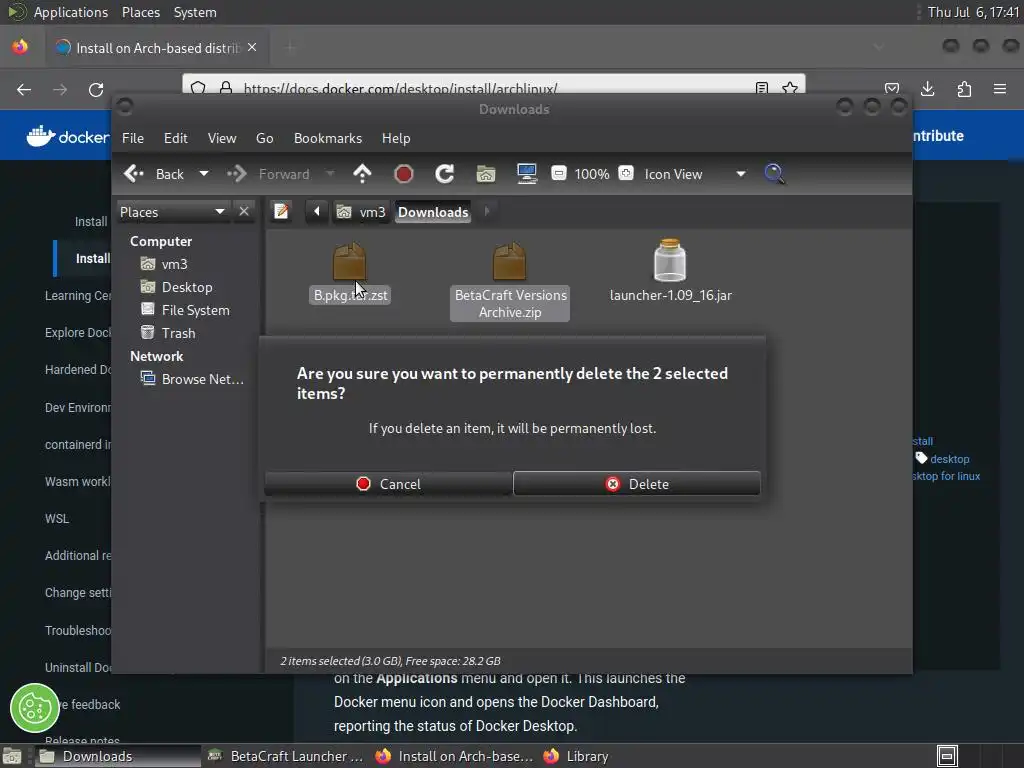
Task: Open Computer location toolbar icon
Action: coord(526,174)
